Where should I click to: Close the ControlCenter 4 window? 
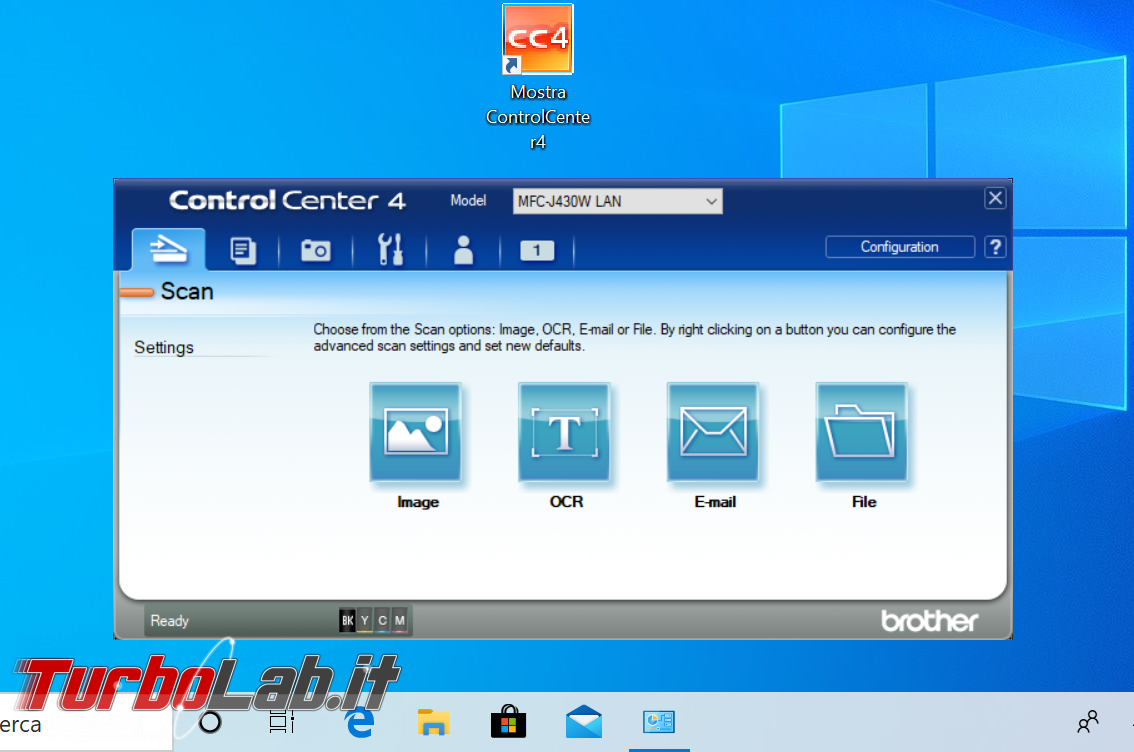995,198
